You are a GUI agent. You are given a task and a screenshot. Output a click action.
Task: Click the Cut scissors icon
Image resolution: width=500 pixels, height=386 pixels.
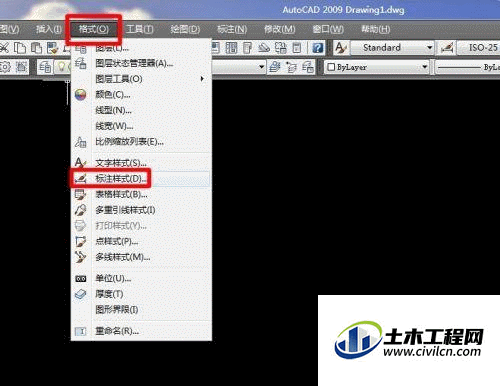(4, 48)
